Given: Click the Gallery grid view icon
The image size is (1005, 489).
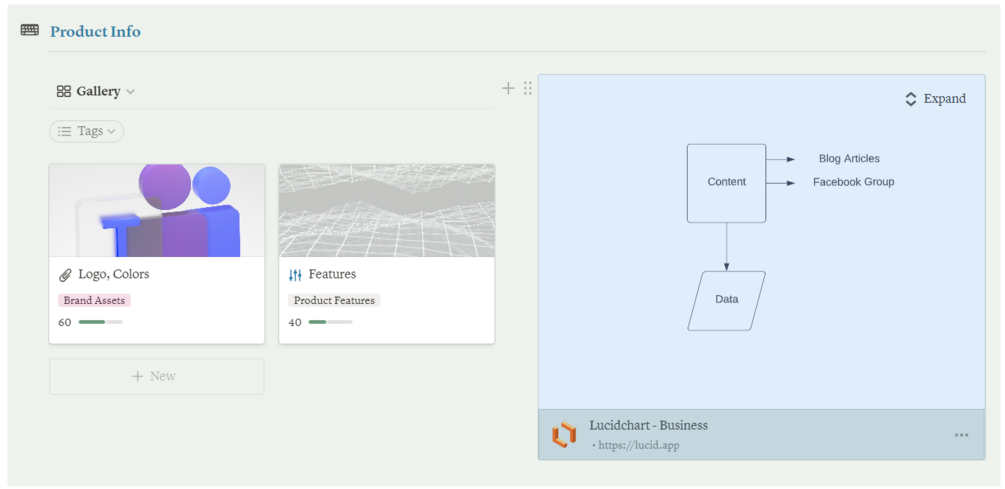Looking at the screenshot, I should [x=64, y=91].
